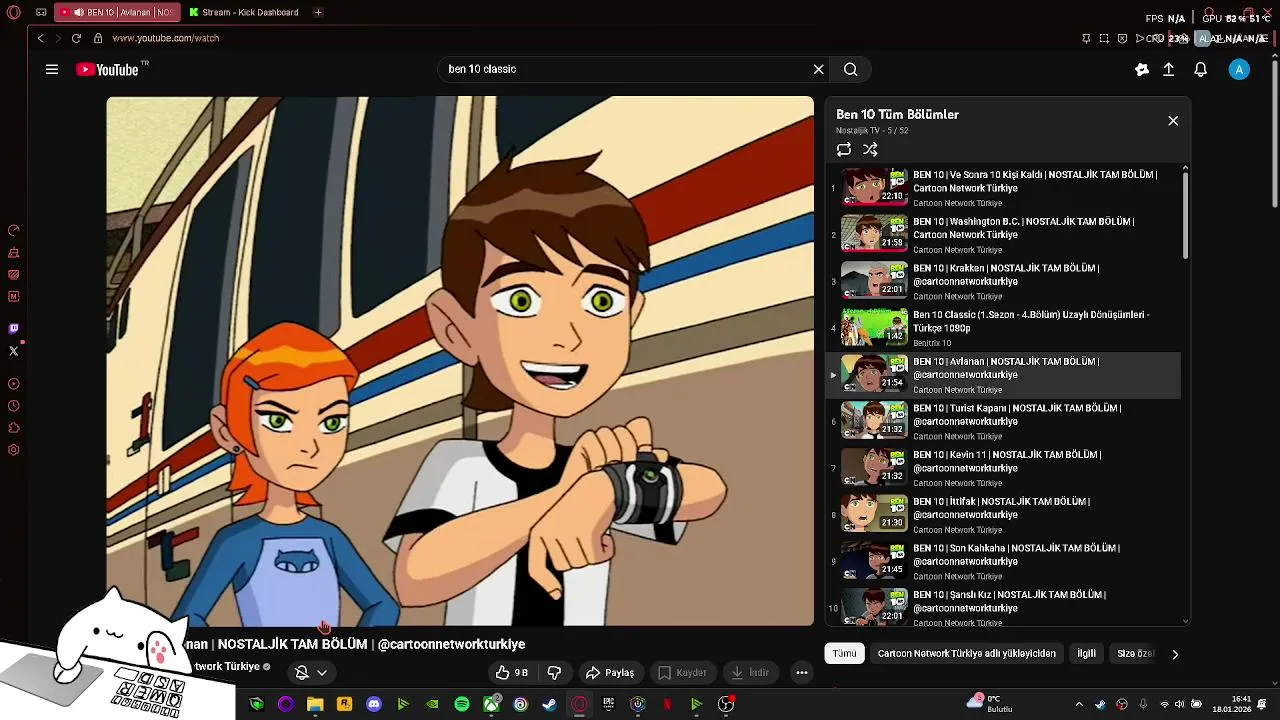
Task: Open Twitch in the Opera sidebar
Action: (x=14, y=329)
